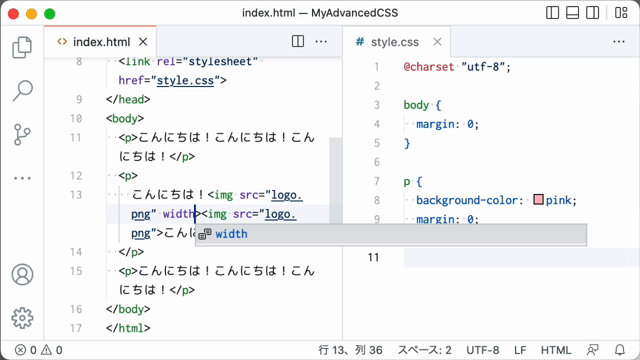Click the index.html — MyAdvancedCSS window title
The height and width of the screenshot is (360, 640).
(320, 13)
